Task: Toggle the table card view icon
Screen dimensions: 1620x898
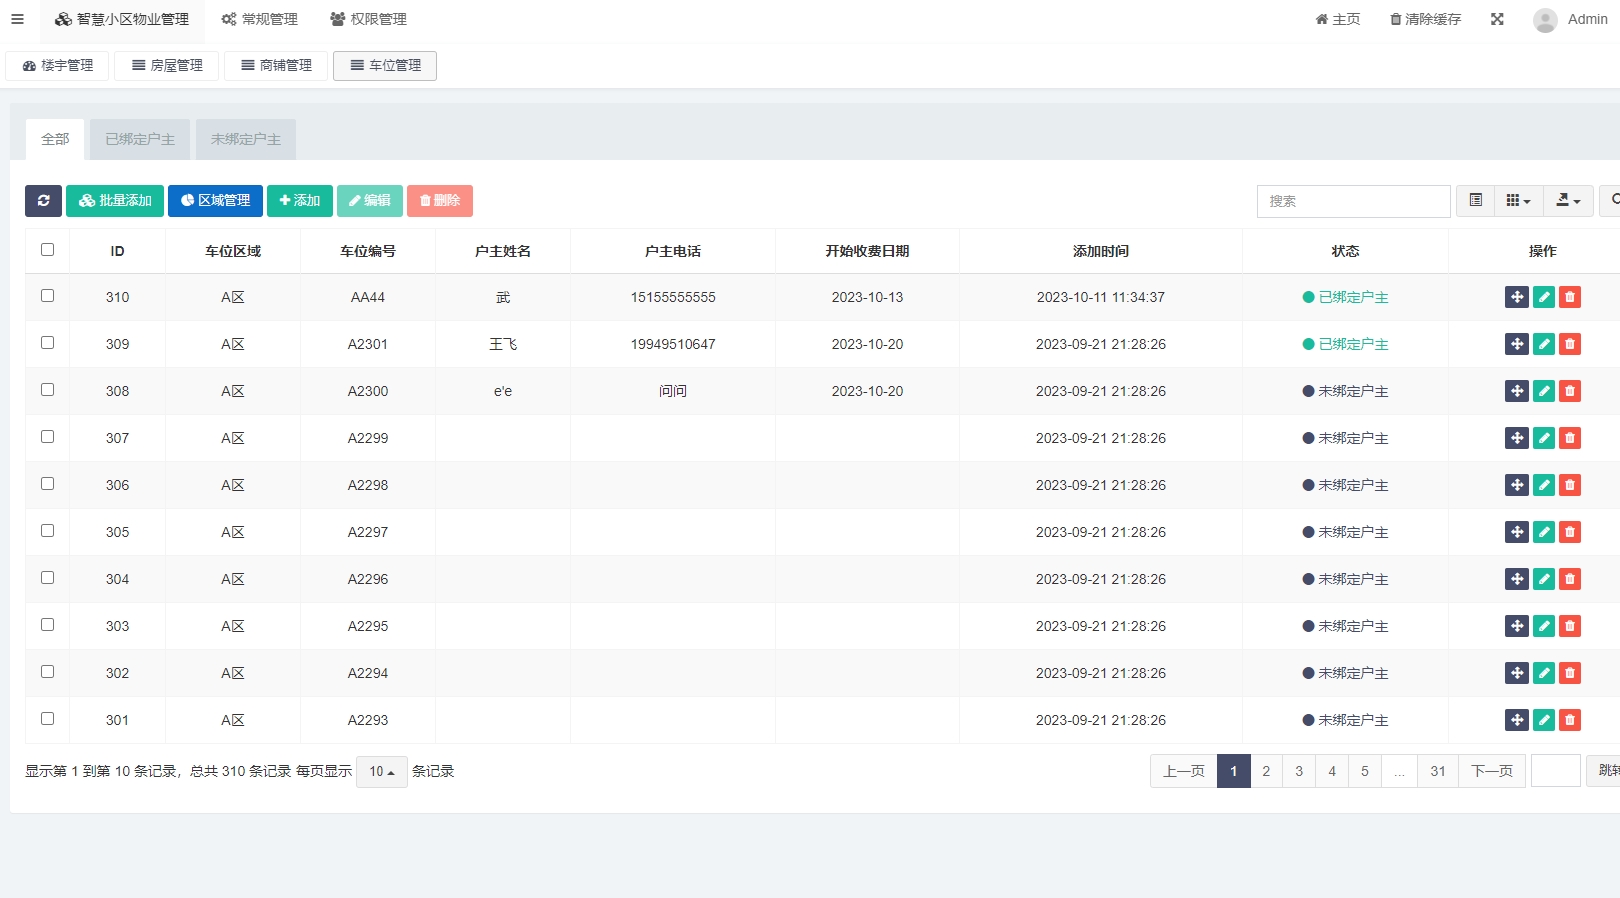Action: click(x=1475, y=201)
